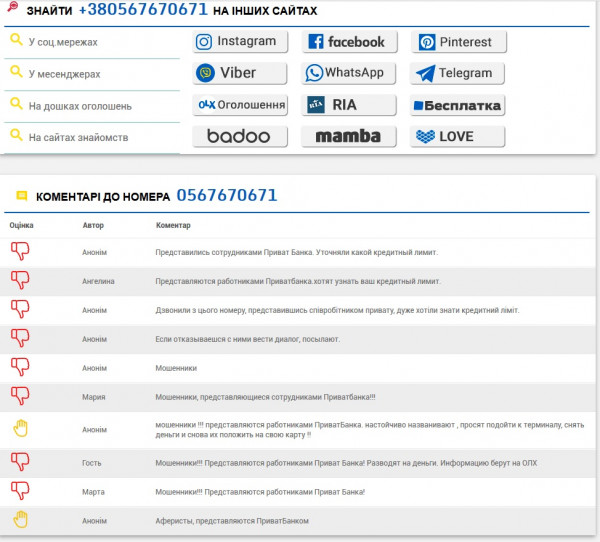Search the number on Pinterest

point(458,41)
